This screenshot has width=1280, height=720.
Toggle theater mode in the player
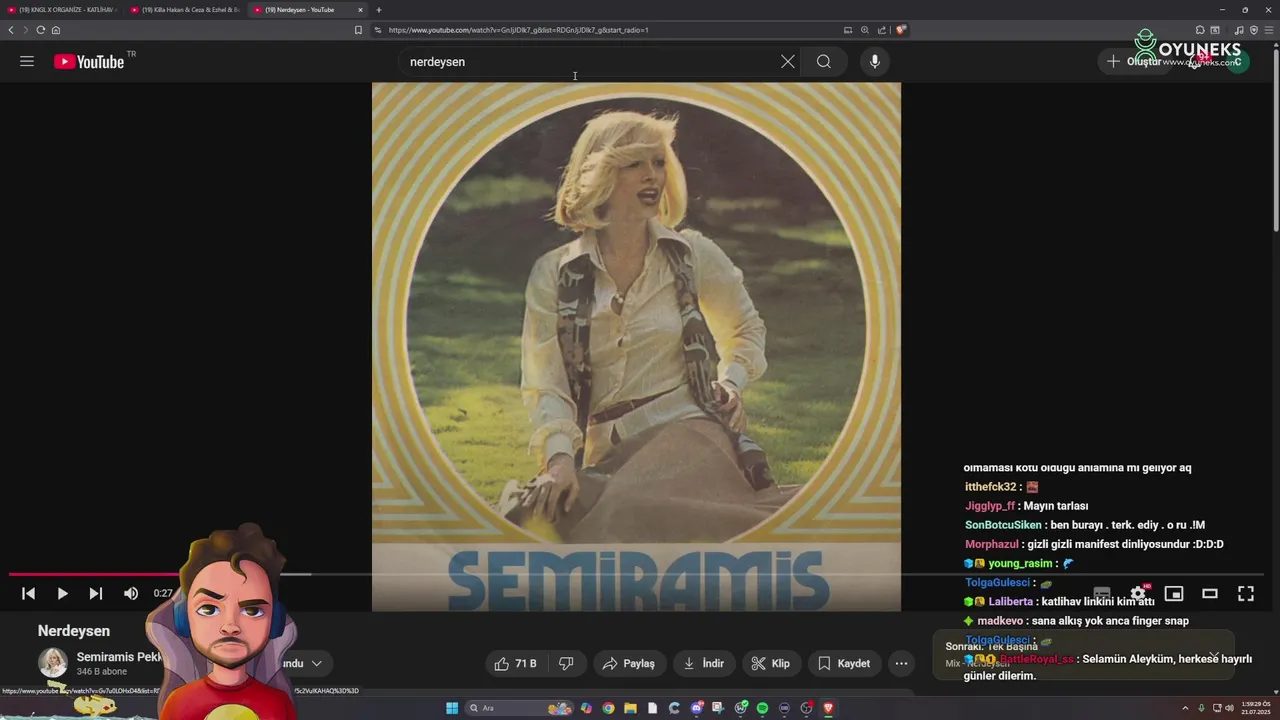pyautogui.click(x=1210, y=593)
